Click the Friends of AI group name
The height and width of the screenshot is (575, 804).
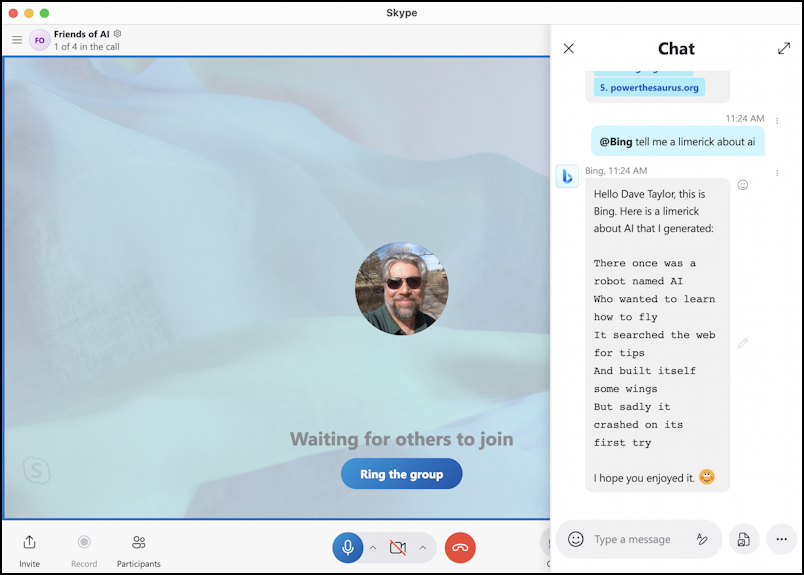coord(82,34)
